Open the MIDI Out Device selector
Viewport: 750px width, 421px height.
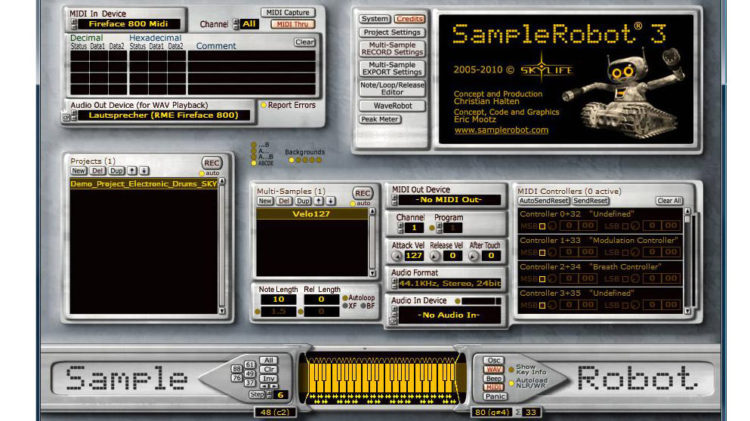click(449, 200)
